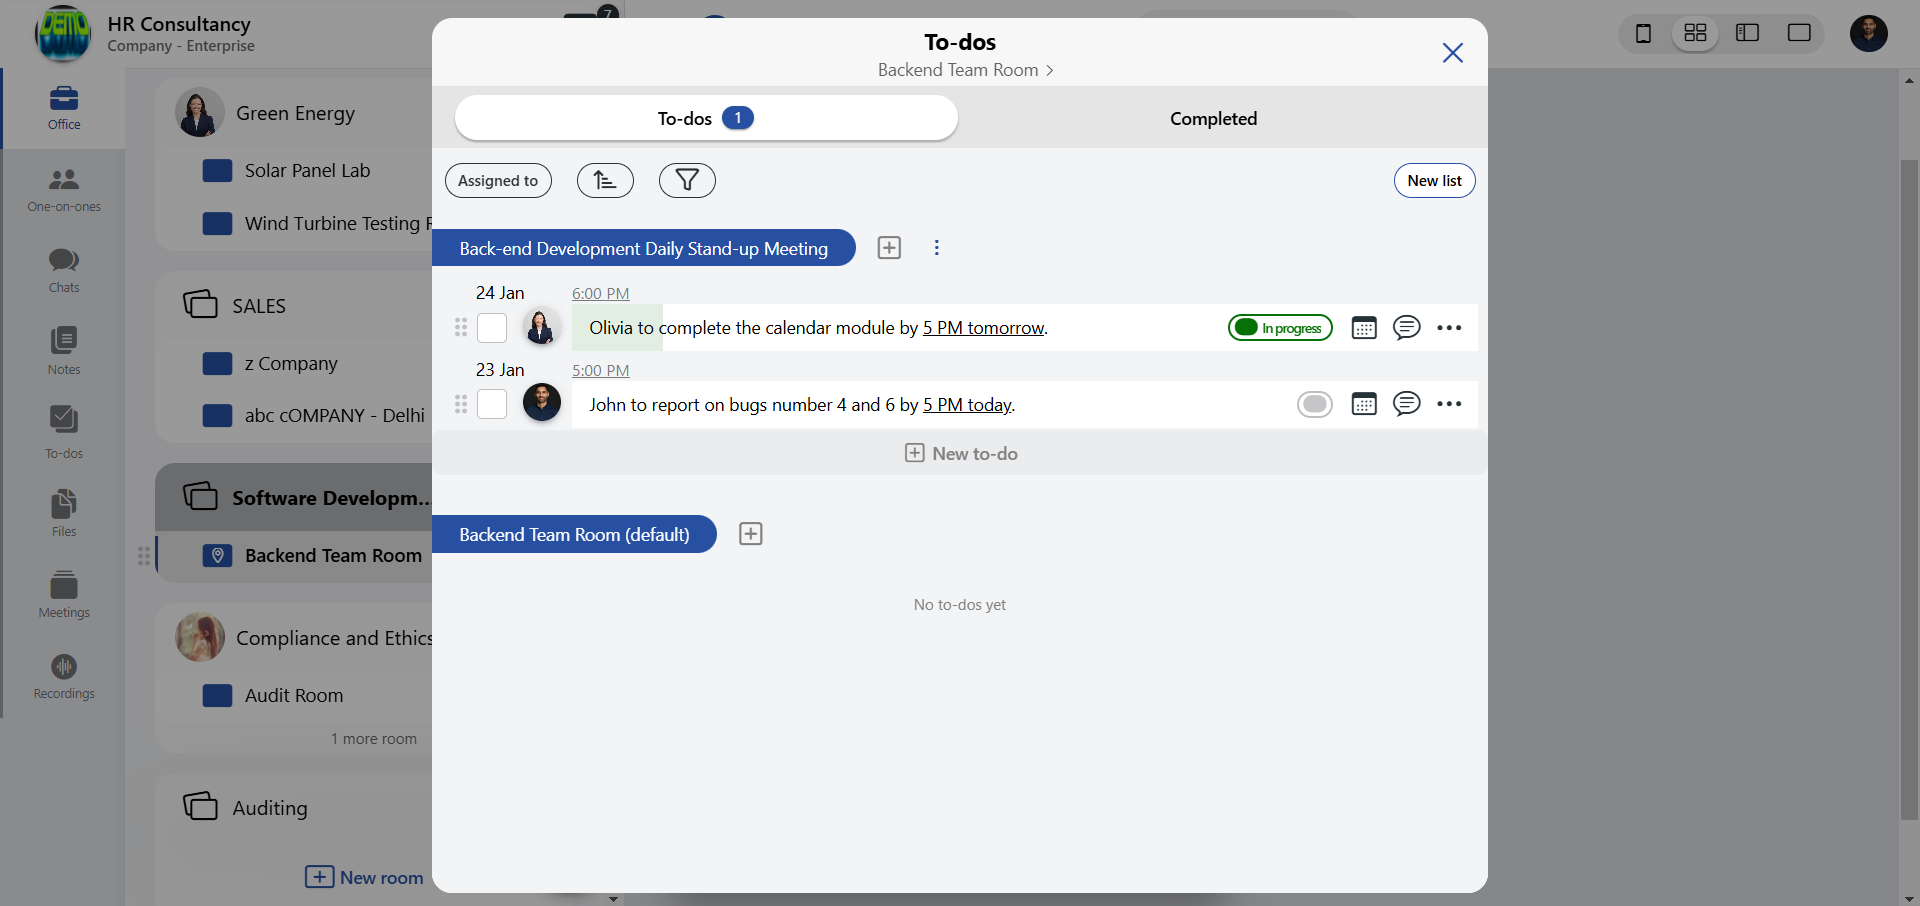This screenshot has height=906, width=1920.
Task: Open Files in sidebar
Action: (64, 513)
